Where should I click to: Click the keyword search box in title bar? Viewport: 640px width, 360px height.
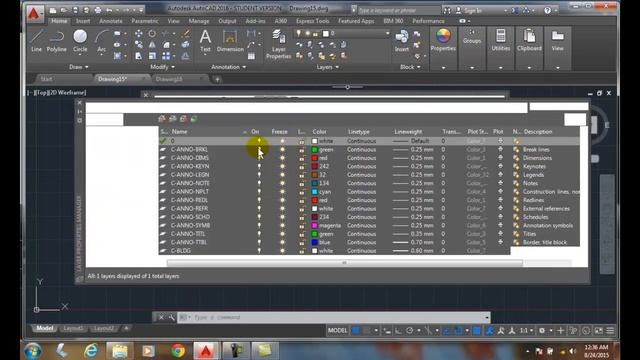tap(398, 11)
